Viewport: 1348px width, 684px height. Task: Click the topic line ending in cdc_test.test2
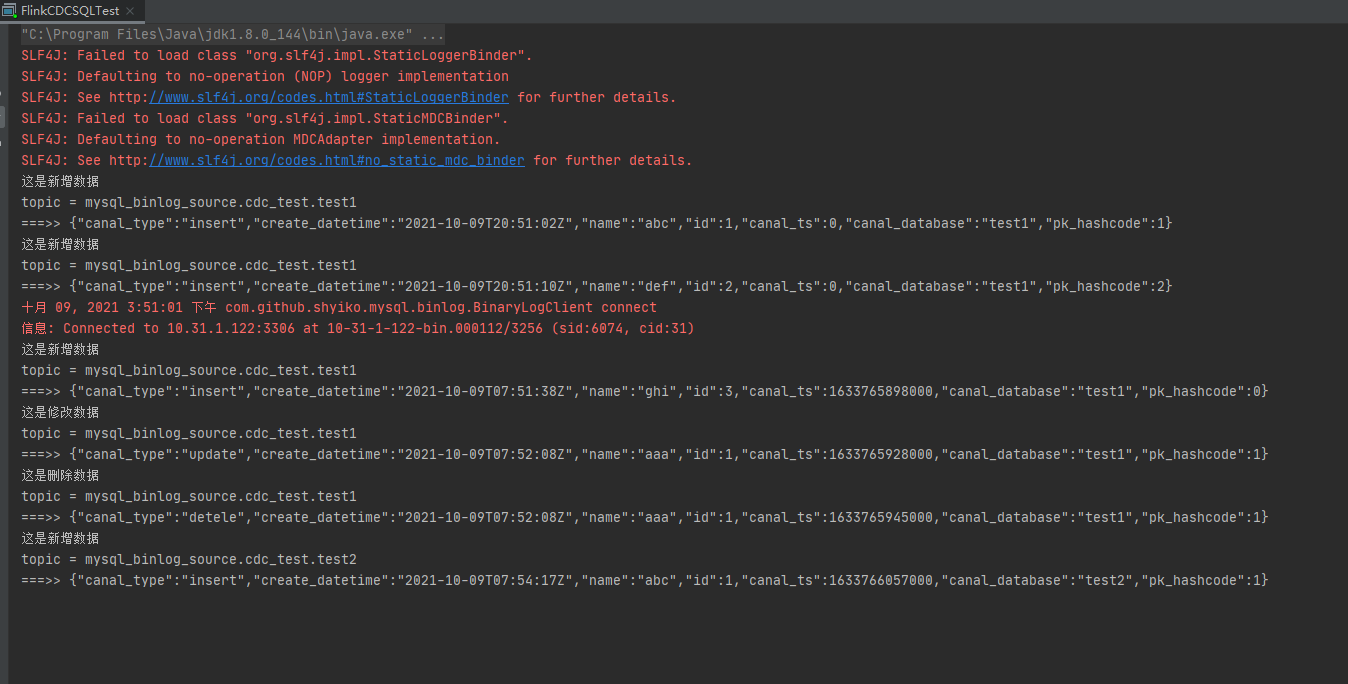pyautogui.click(x=189, y=559)
